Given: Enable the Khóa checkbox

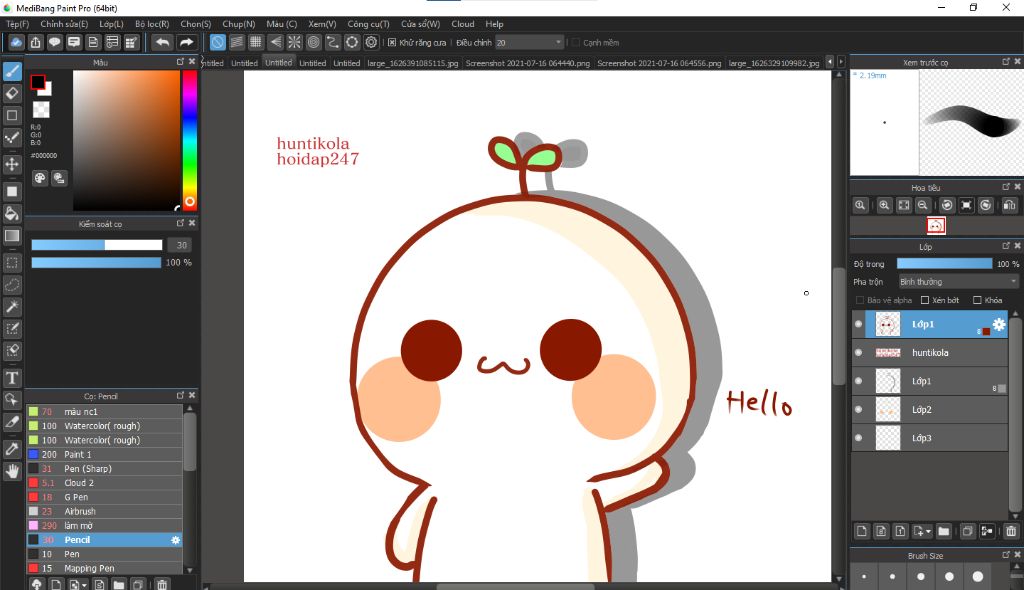Looking at the screenshot, I should tap(977, 300).
